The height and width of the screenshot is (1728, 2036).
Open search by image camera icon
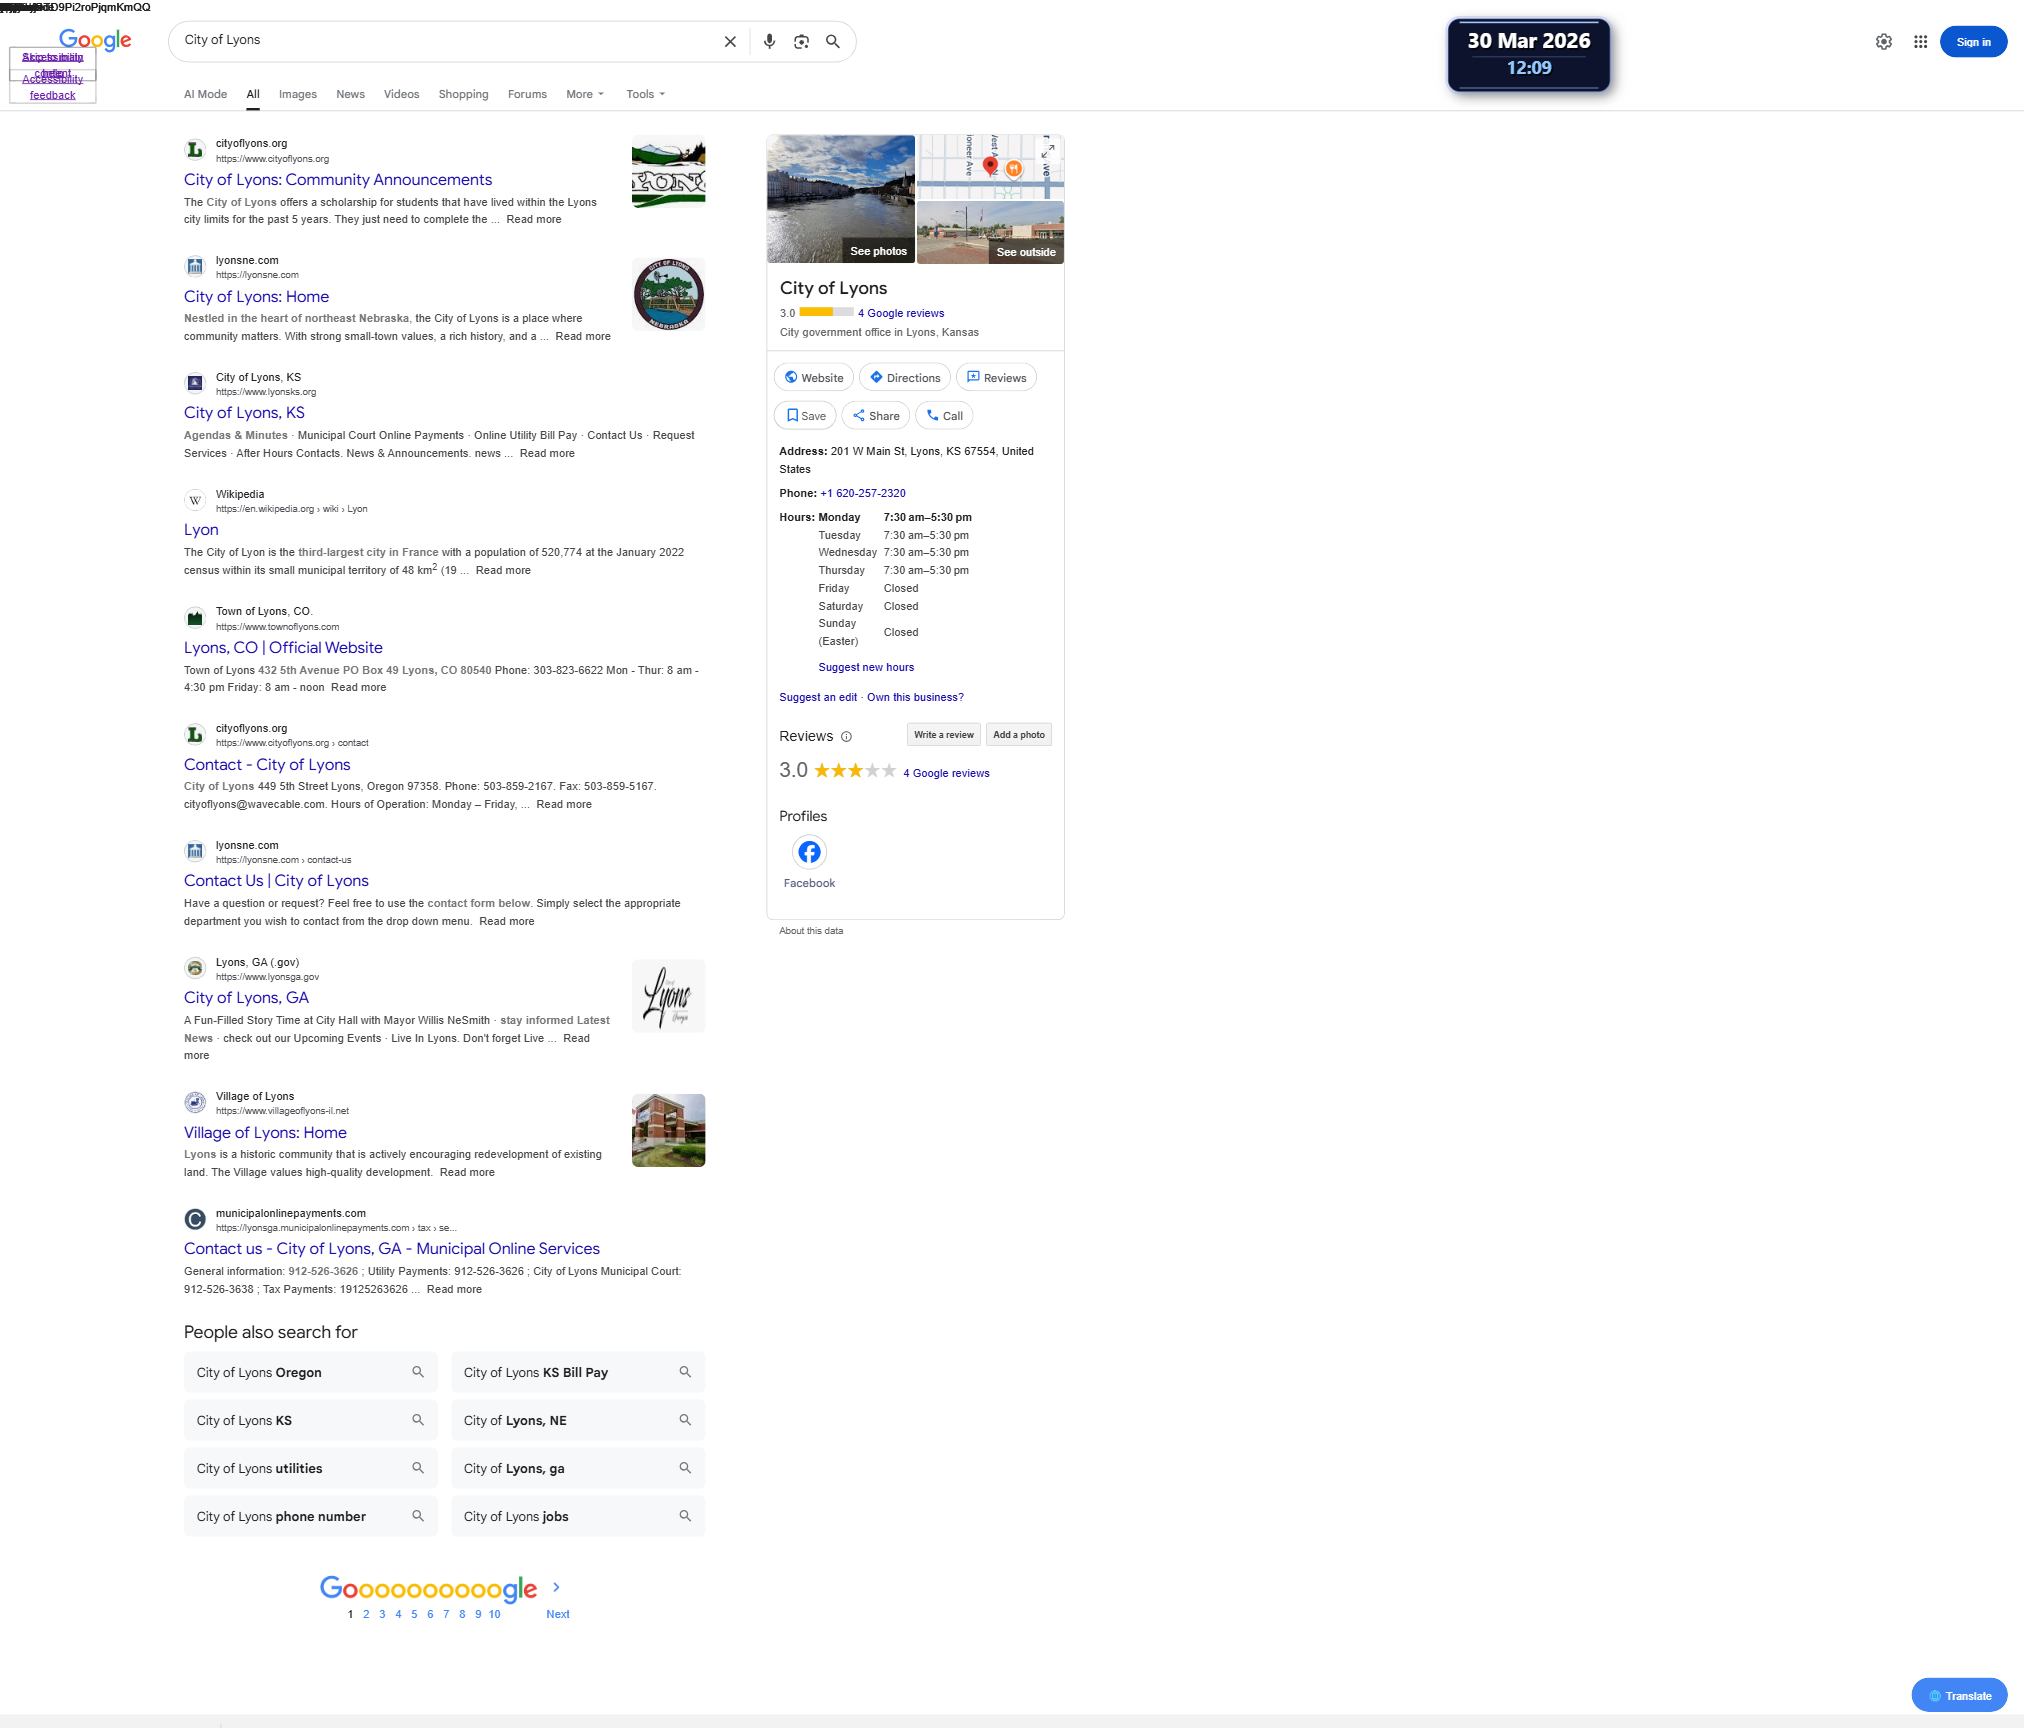pos(801,42)
